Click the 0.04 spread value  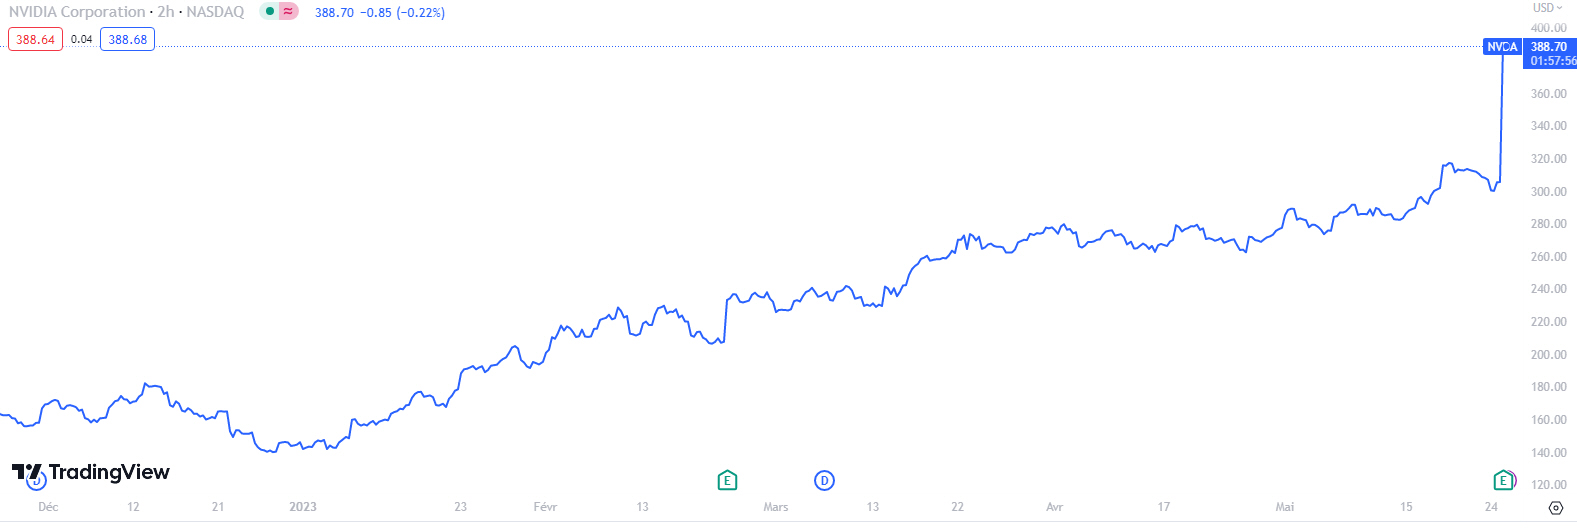(x=82, y=40)
